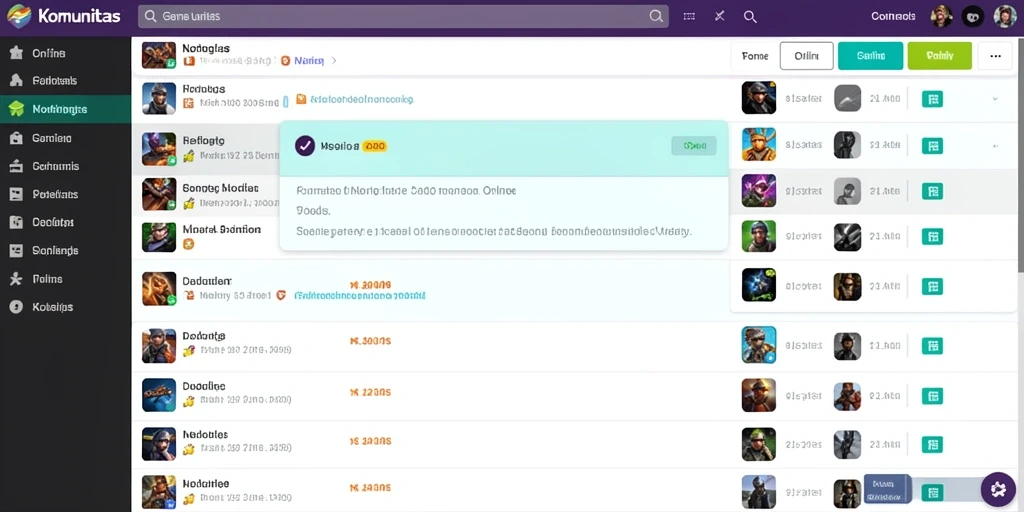Click the lime green Pointy button
Screen dimensions: 1024x512
coord(940,56)
